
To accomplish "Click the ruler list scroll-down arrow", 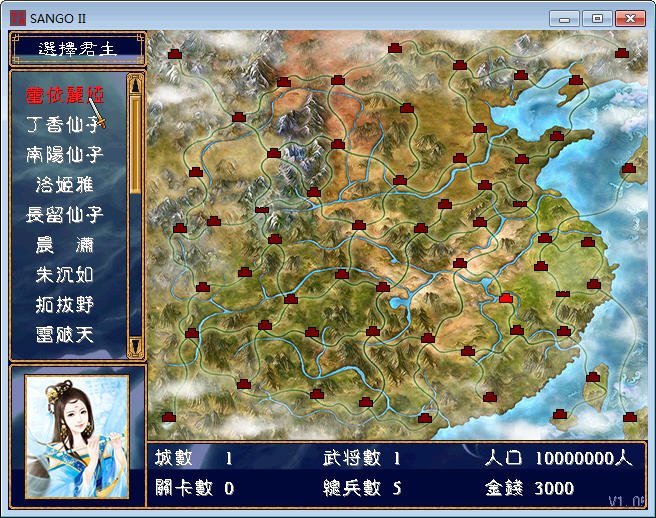I will pos(136,346).
